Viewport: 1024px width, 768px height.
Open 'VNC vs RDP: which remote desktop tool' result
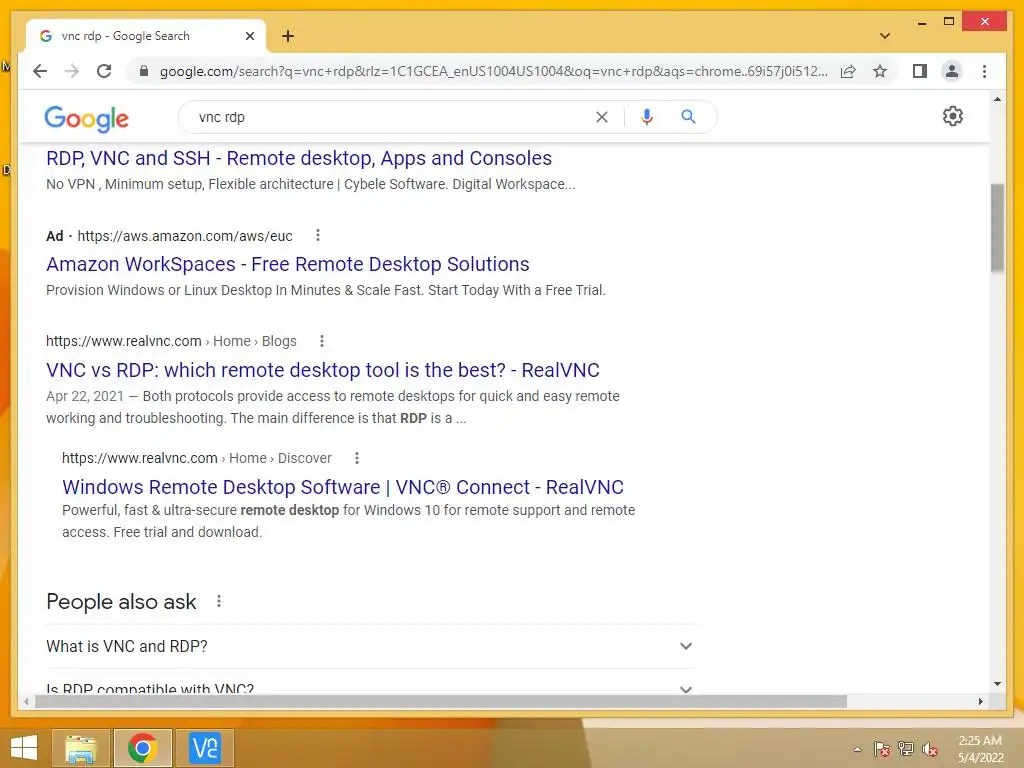point(323,370)
